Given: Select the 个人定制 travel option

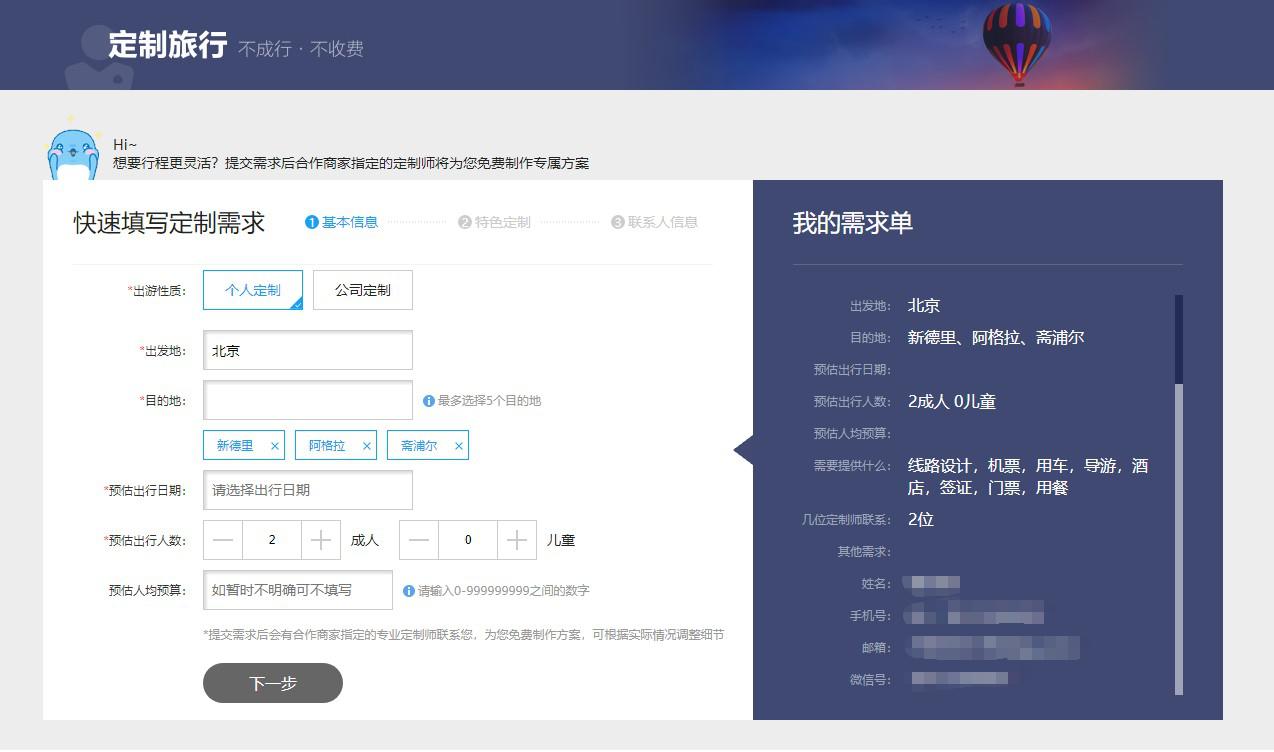Looking at the screenshot, I should pyautogui.click(x=252, y=290).
